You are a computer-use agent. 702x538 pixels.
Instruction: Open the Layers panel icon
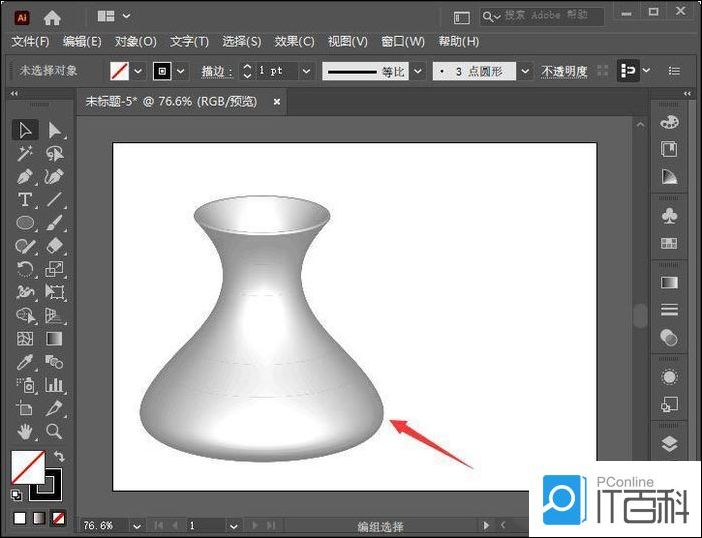pos(669,444)
